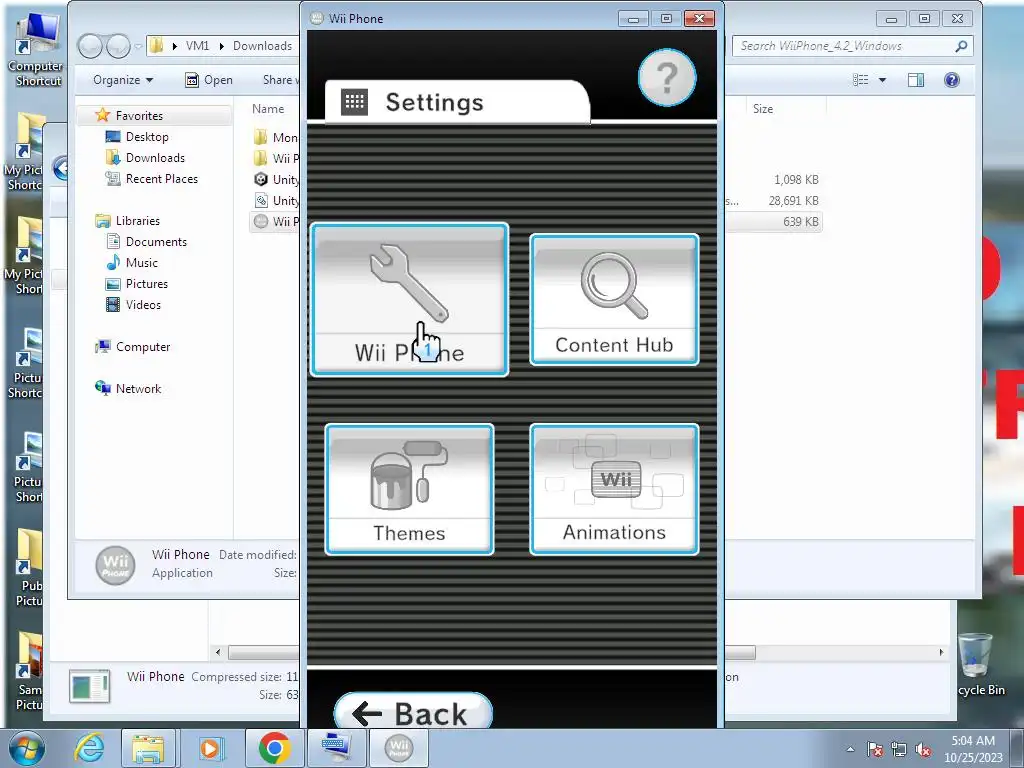Click the computer keyboard taskbar icon

tap(336, 748)
